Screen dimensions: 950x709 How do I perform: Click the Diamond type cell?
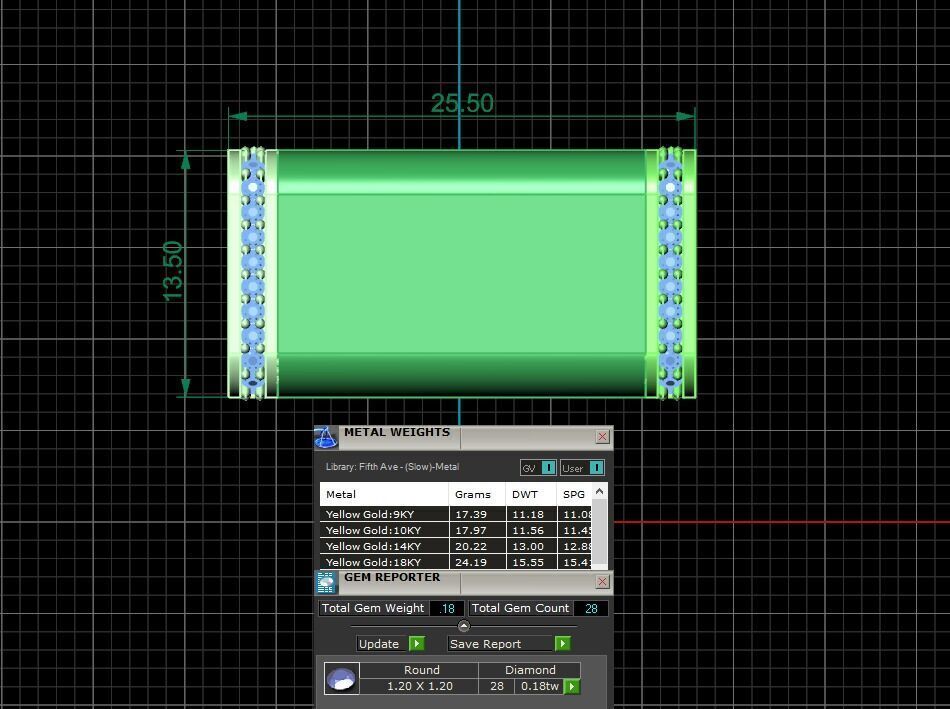530,670
